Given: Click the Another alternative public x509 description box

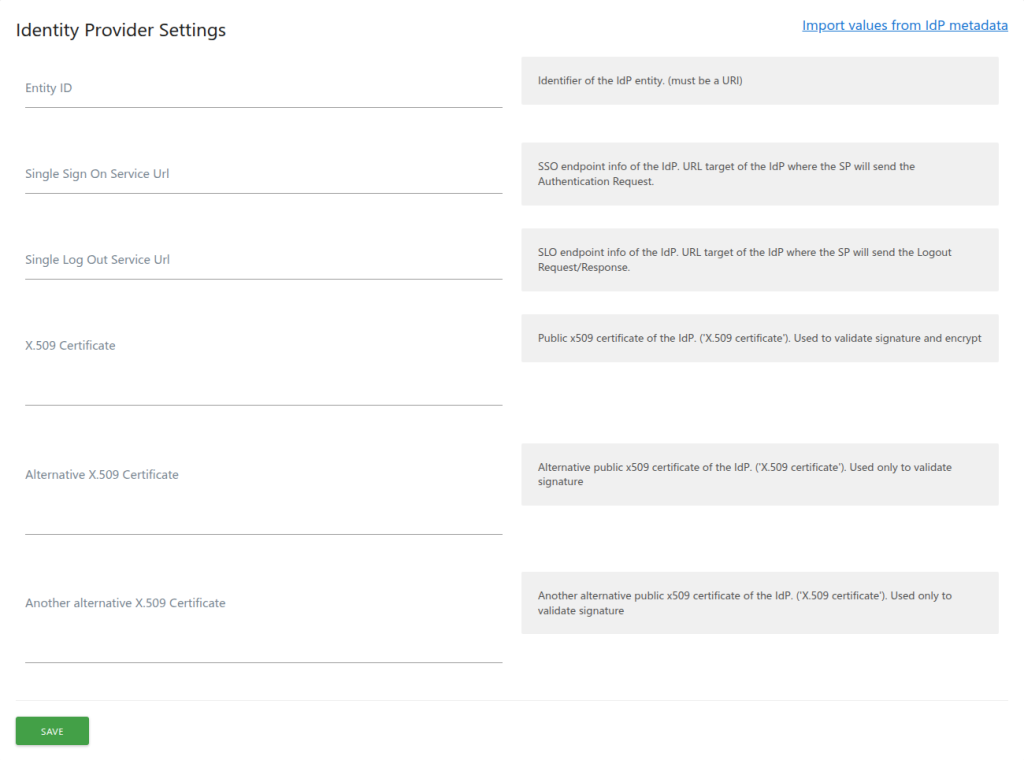Looking at the screenshot, I should [x=759, y=603].
